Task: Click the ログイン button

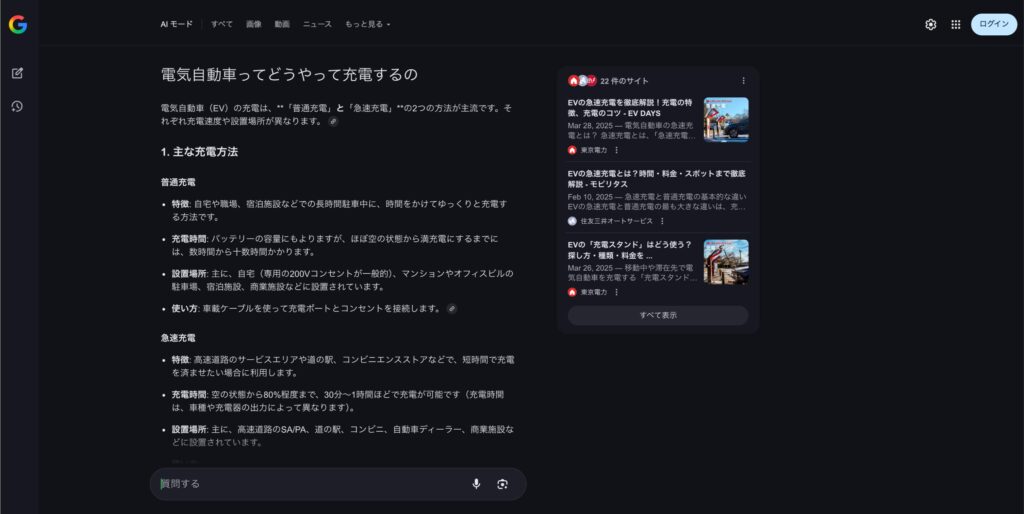Action: coord(993,25)
